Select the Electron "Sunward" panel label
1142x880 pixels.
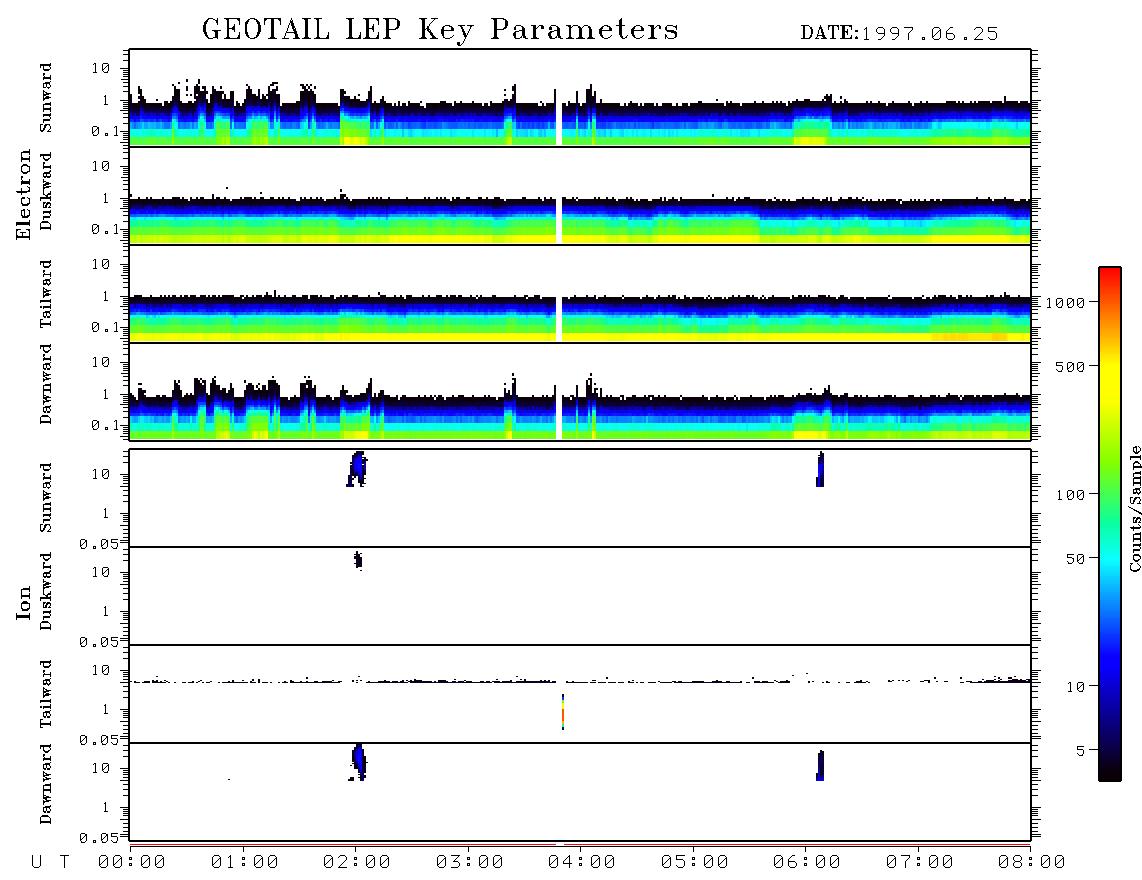(46, 98)
